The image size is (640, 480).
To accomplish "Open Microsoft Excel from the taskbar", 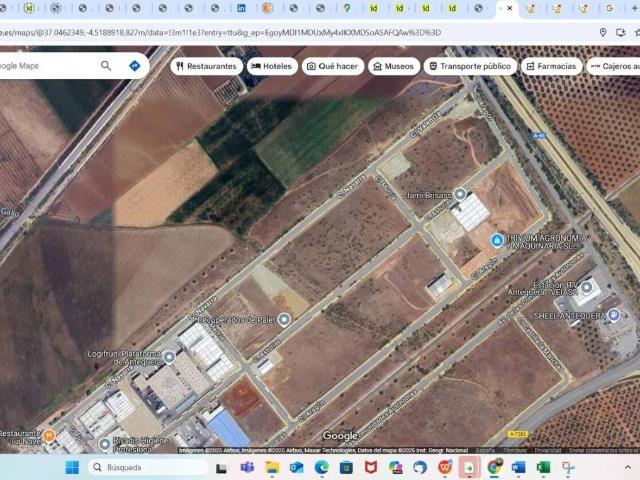I will click(543, 467).
